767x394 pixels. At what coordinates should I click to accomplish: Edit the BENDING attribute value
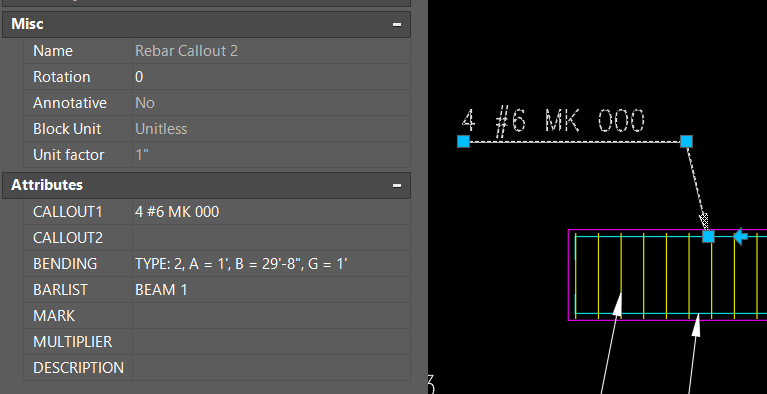click(x=271, y=264)
